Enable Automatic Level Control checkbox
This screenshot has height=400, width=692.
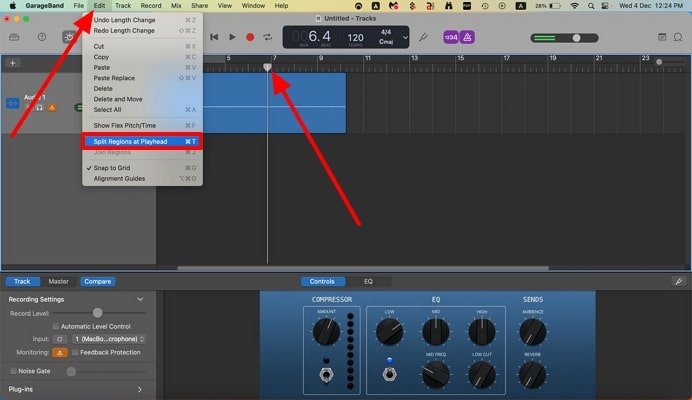click(56, 326)
